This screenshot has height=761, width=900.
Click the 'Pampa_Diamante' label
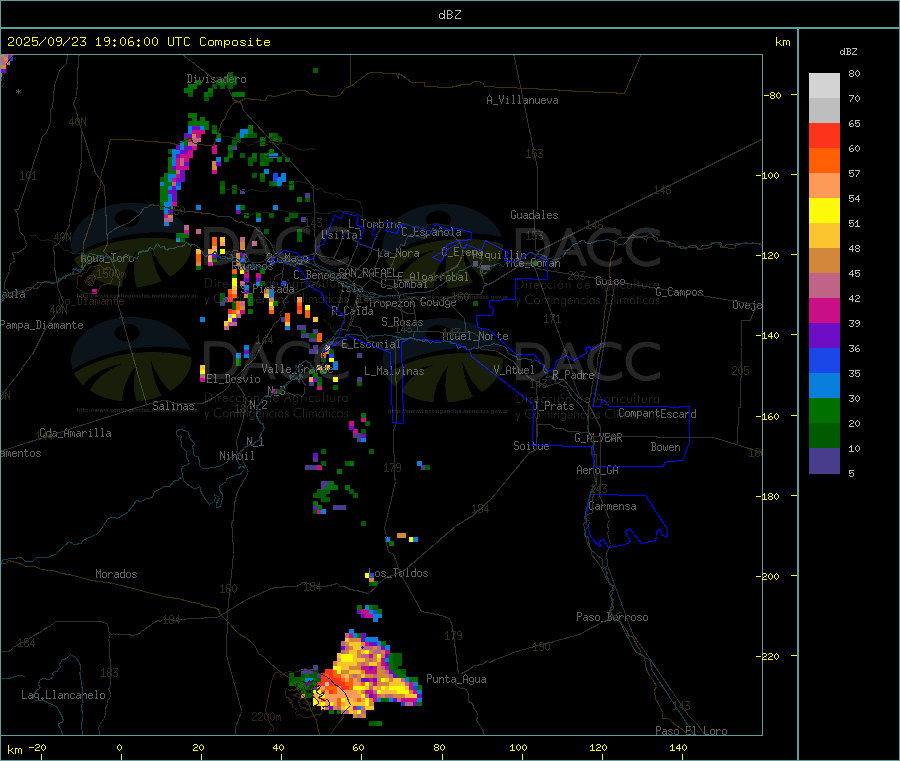pos(41,325)
